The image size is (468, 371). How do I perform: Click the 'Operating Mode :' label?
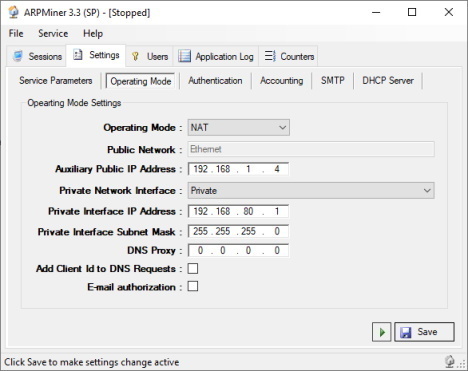143,128
